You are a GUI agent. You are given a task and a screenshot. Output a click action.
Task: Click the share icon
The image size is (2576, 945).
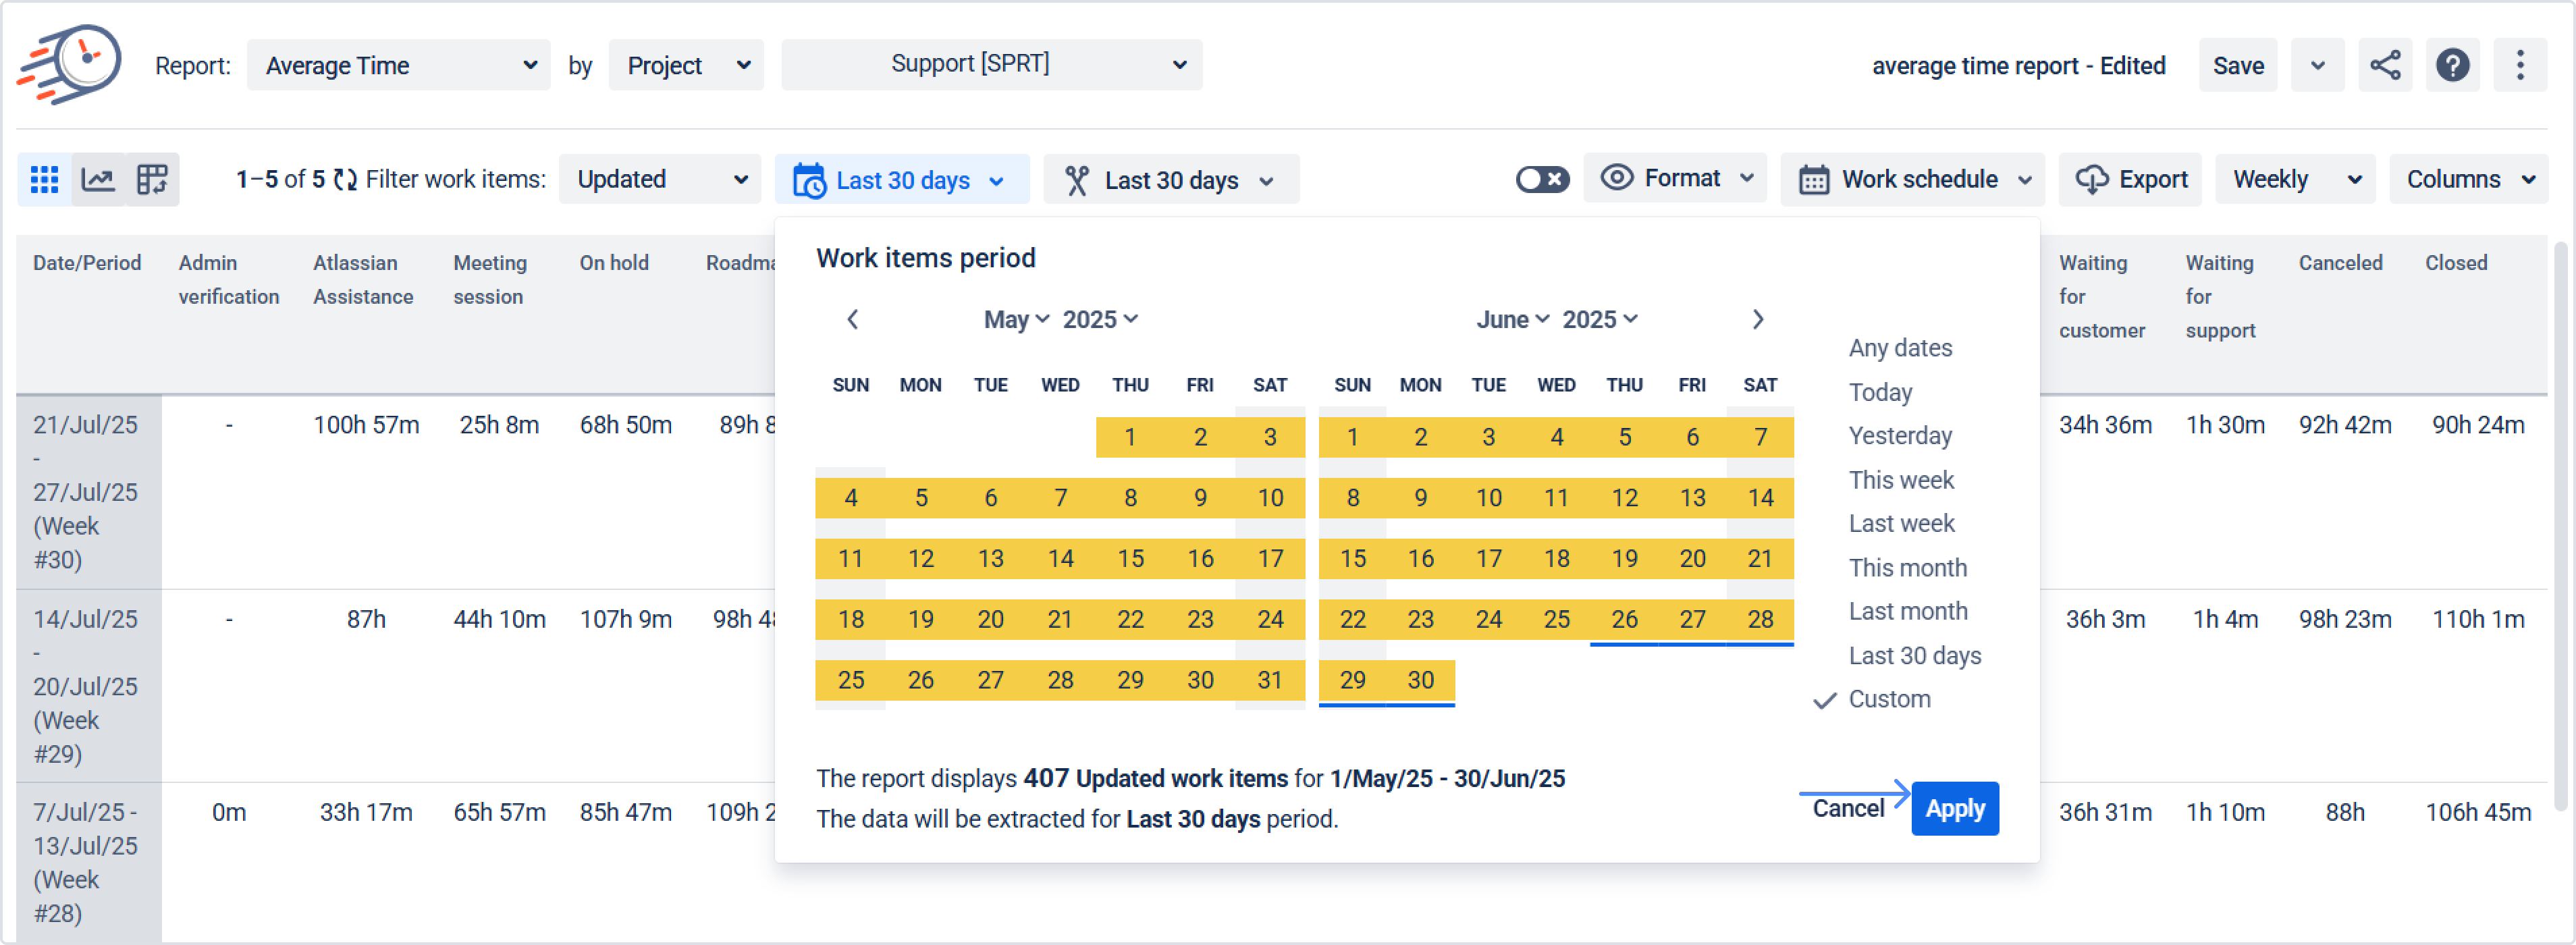pyautogui.click(x=2384, y=66)
